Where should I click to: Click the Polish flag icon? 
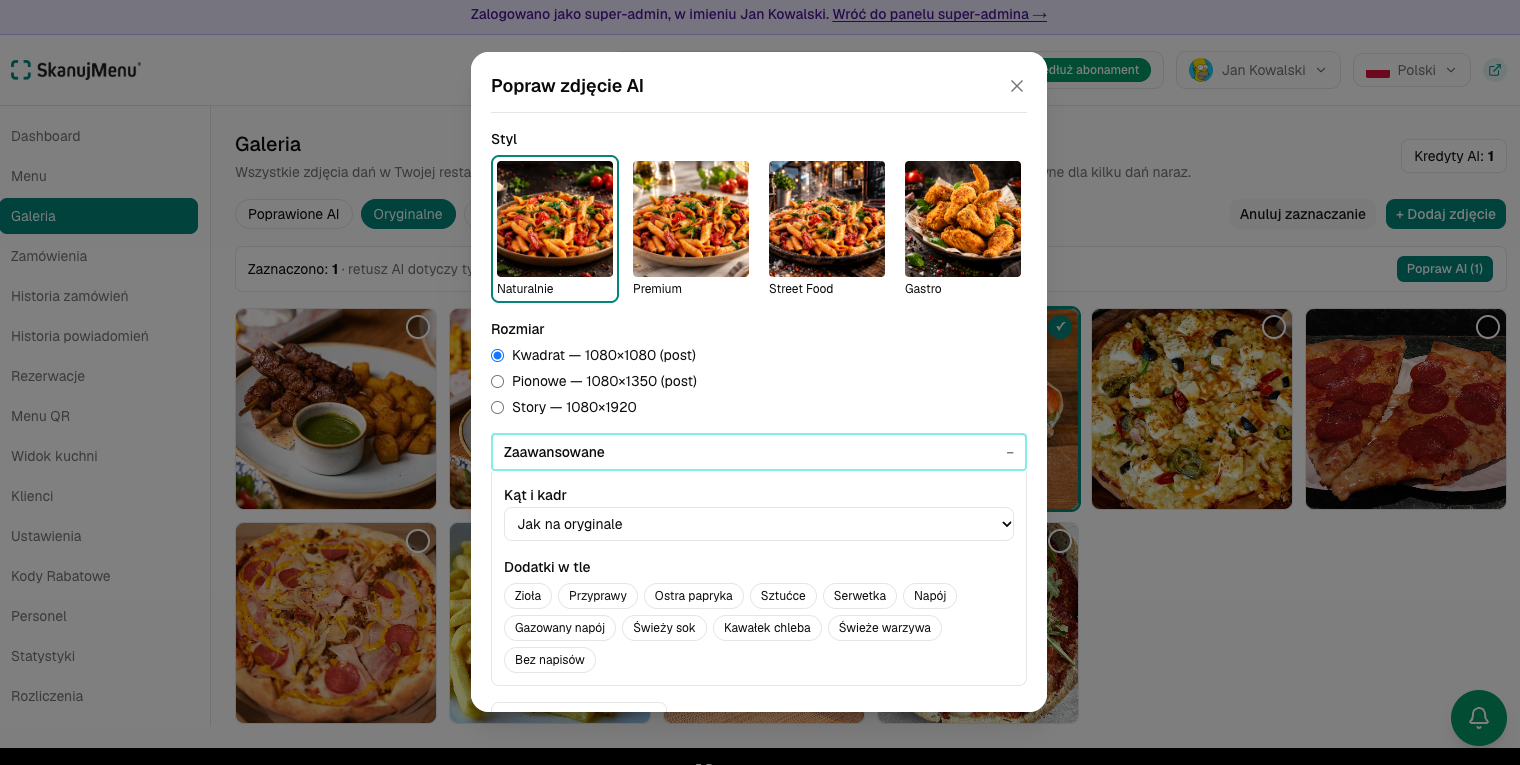point(1378,71)
